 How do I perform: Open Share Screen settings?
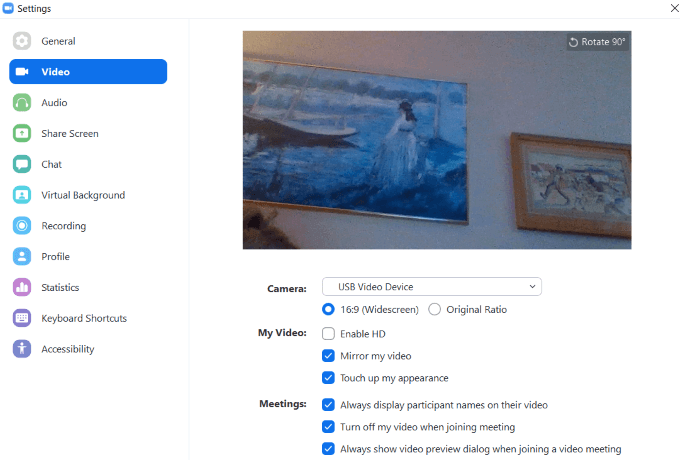[70, 134]
